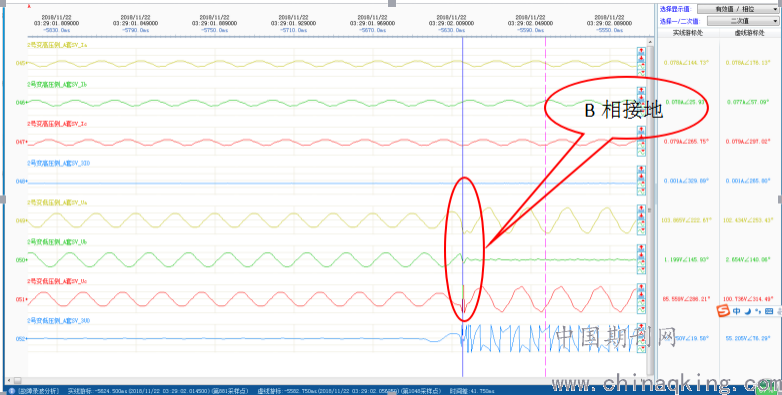Screen dimensions: 782x395
Task: Click the top up-arrow icon for channel Ua
Action: click(x=642, y=208)
